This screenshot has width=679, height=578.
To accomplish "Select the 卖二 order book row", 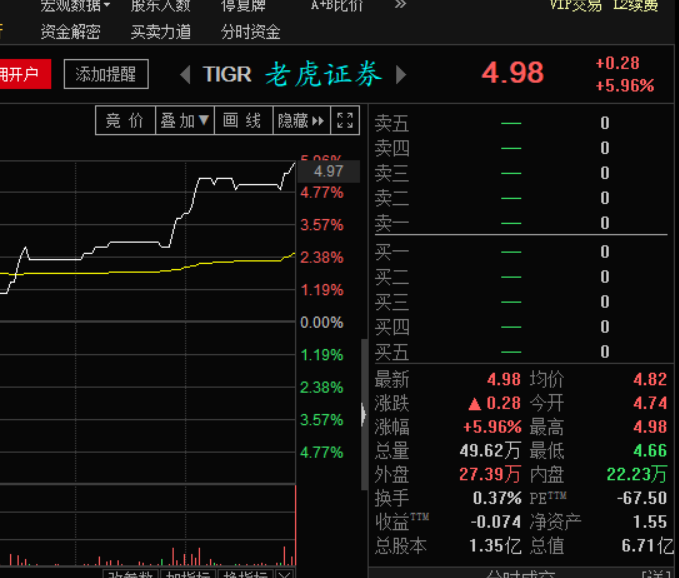I will tap(521, 198).
